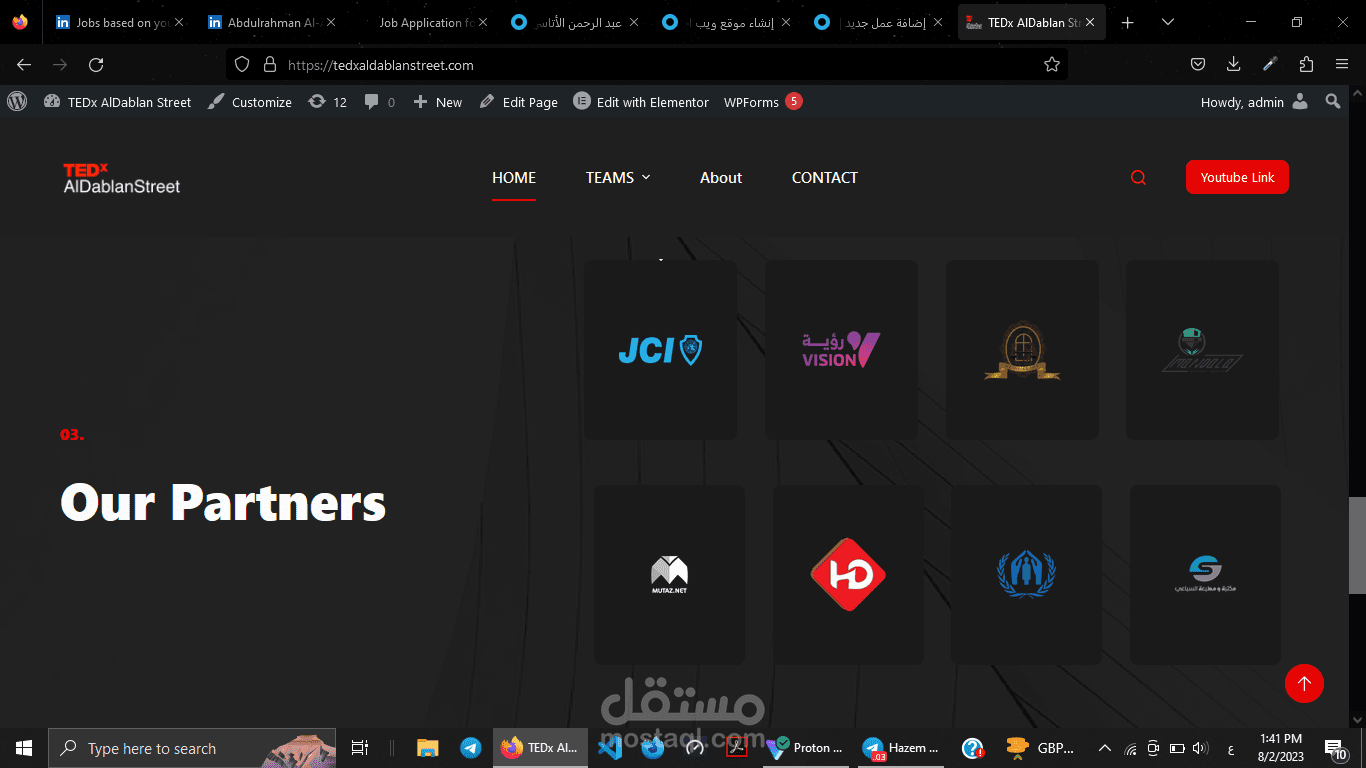Close the TEDx AlDablan Street tab
This screenshot has width=1366, height=768.
[x=1089, y=23]
